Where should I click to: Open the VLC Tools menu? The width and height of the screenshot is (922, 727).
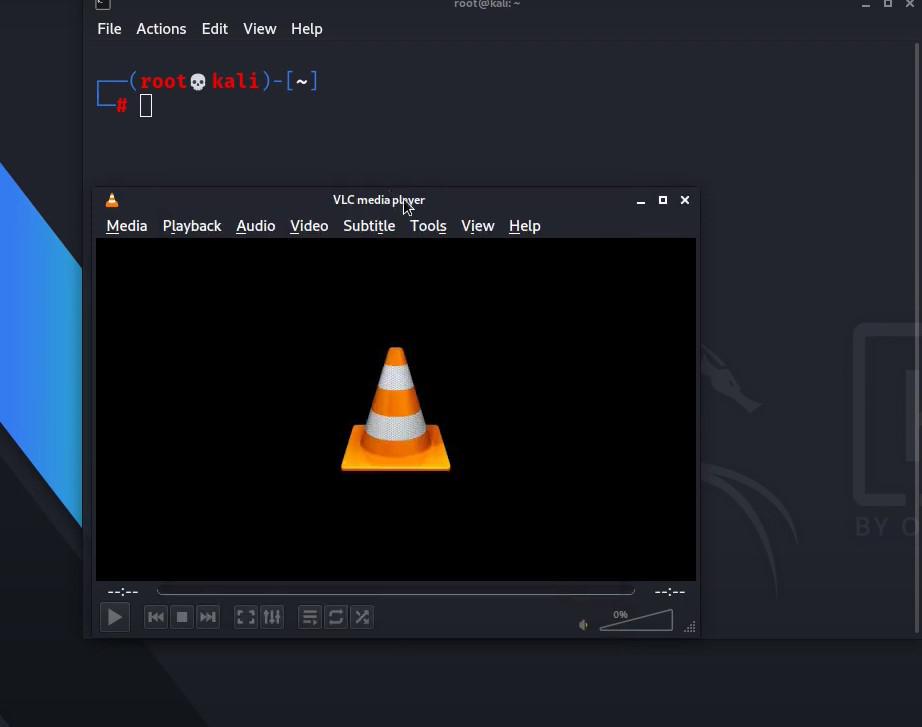click(428, 226)
